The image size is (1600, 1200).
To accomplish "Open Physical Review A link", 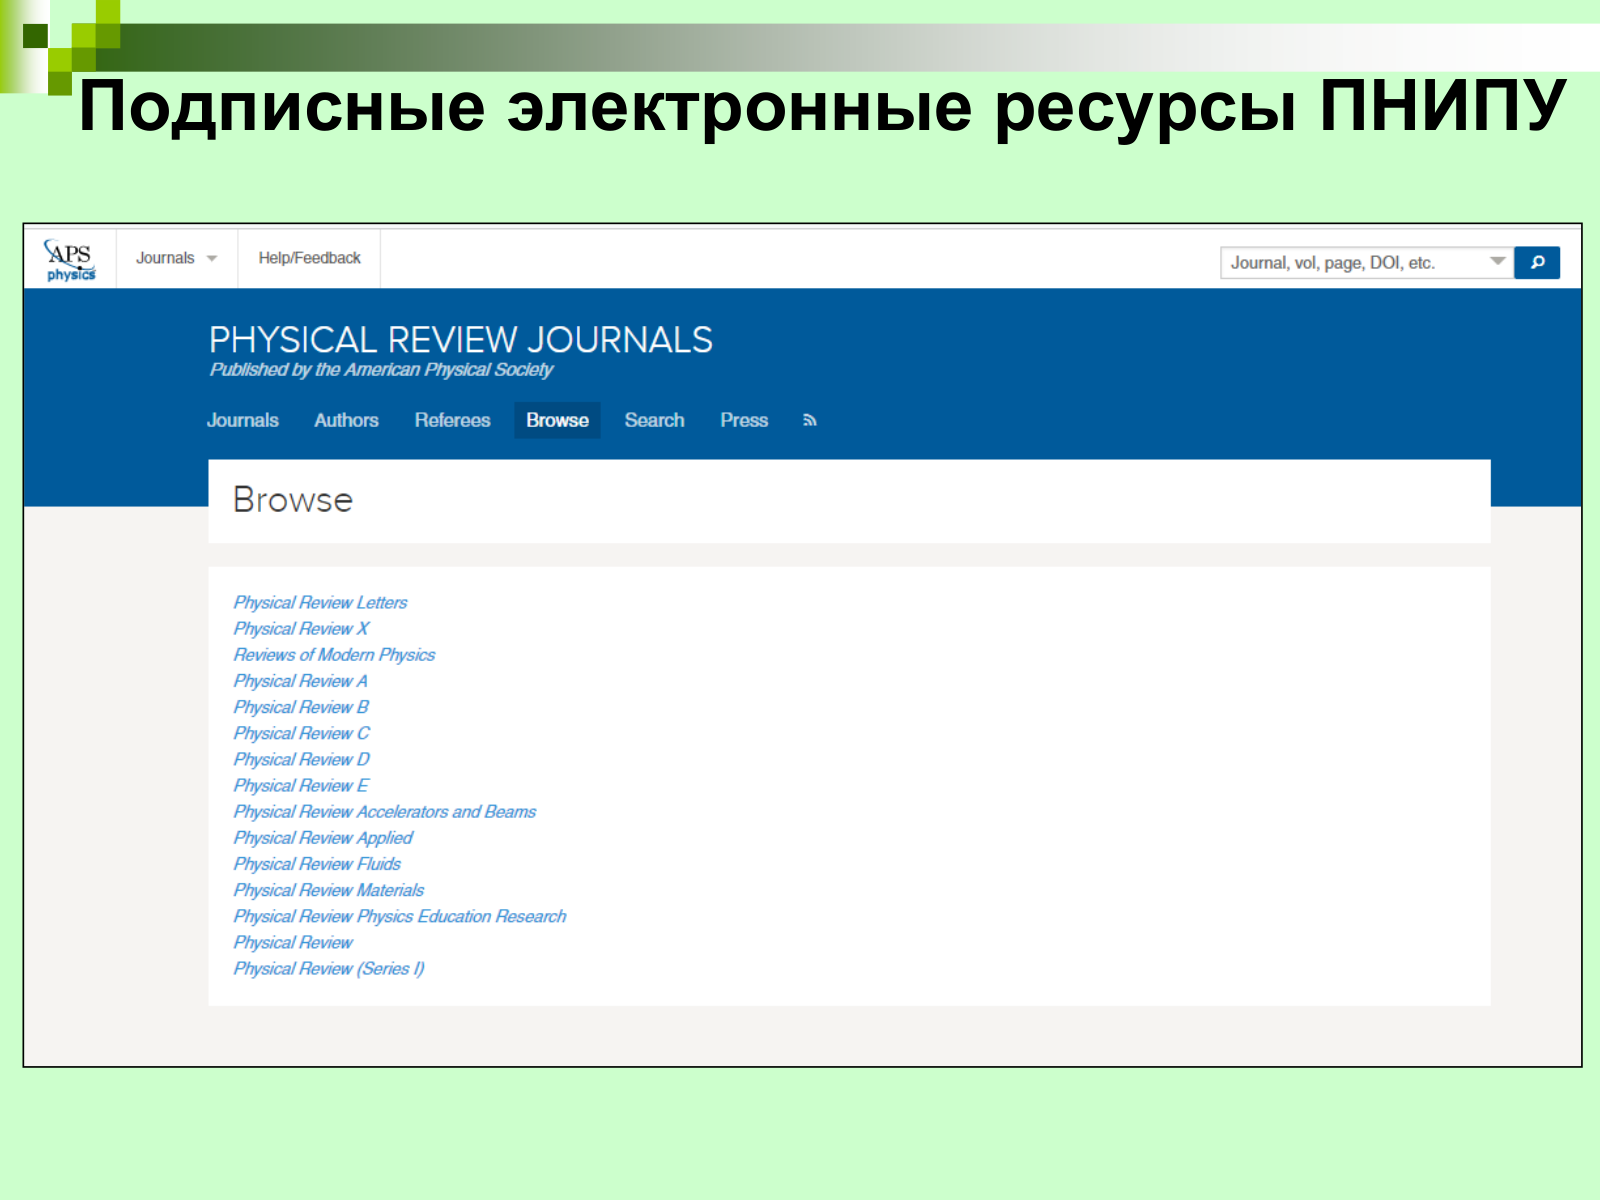I will 300,681.
